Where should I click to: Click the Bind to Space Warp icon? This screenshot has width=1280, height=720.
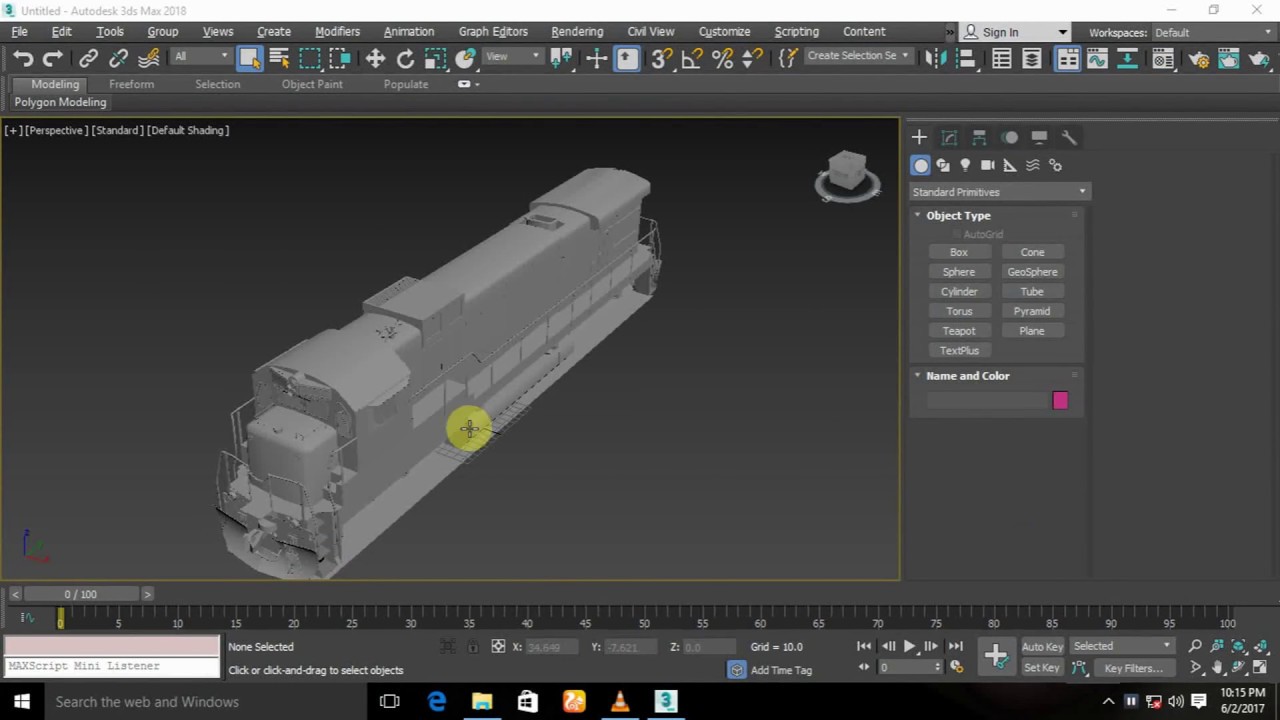tap(148, 59)
